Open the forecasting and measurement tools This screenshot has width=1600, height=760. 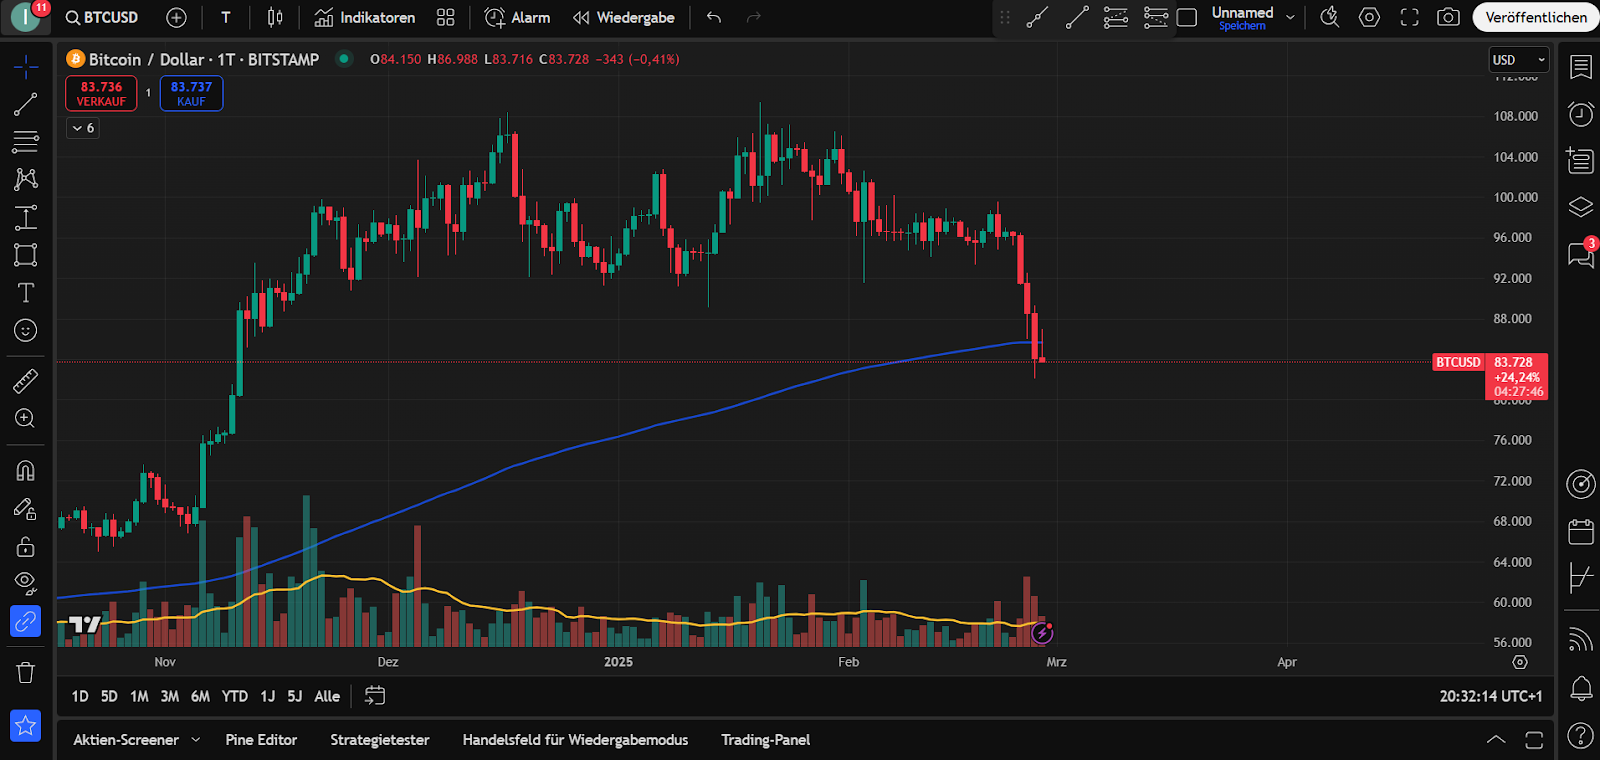click(x=26, y=217)
